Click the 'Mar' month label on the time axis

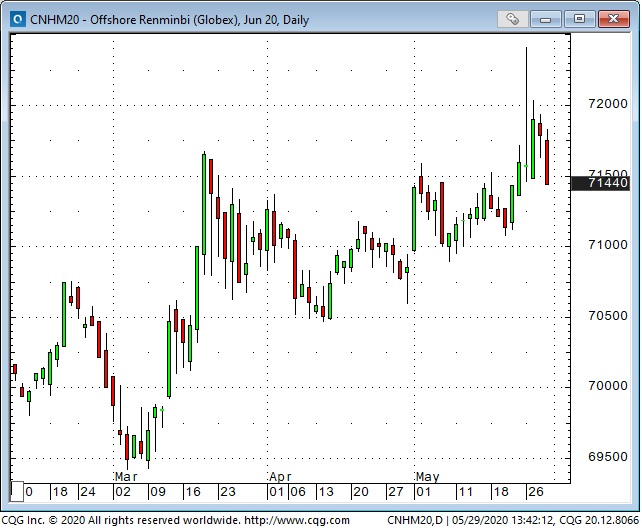coord(126,477)
